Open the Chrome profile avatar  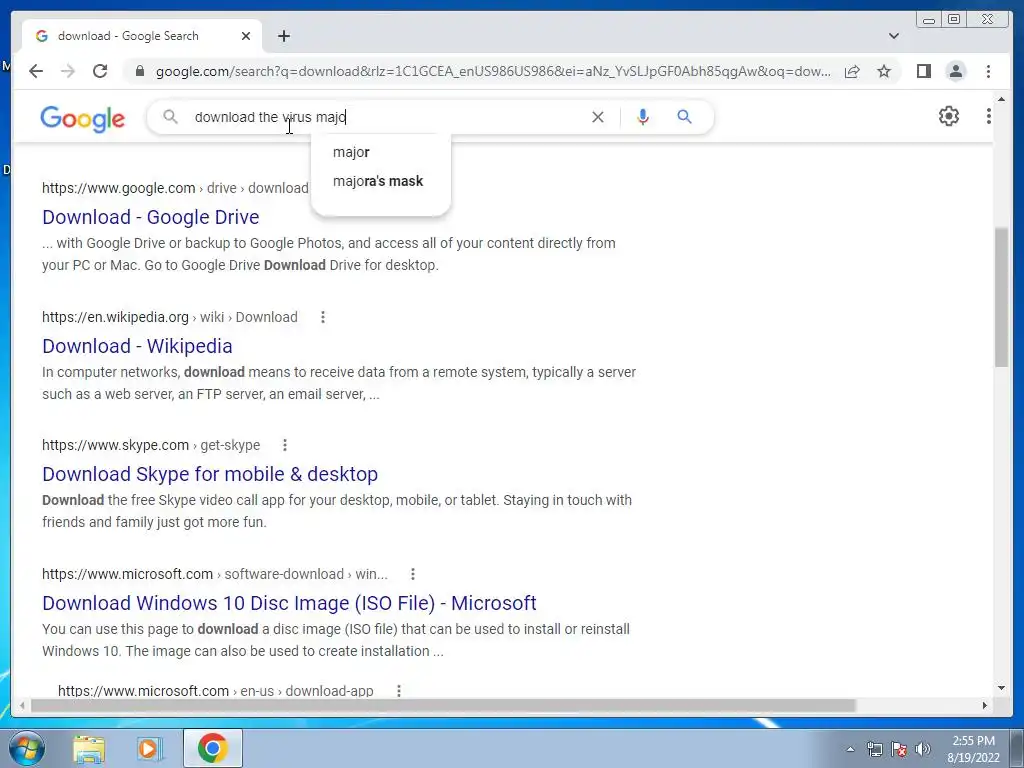point(955,71)
